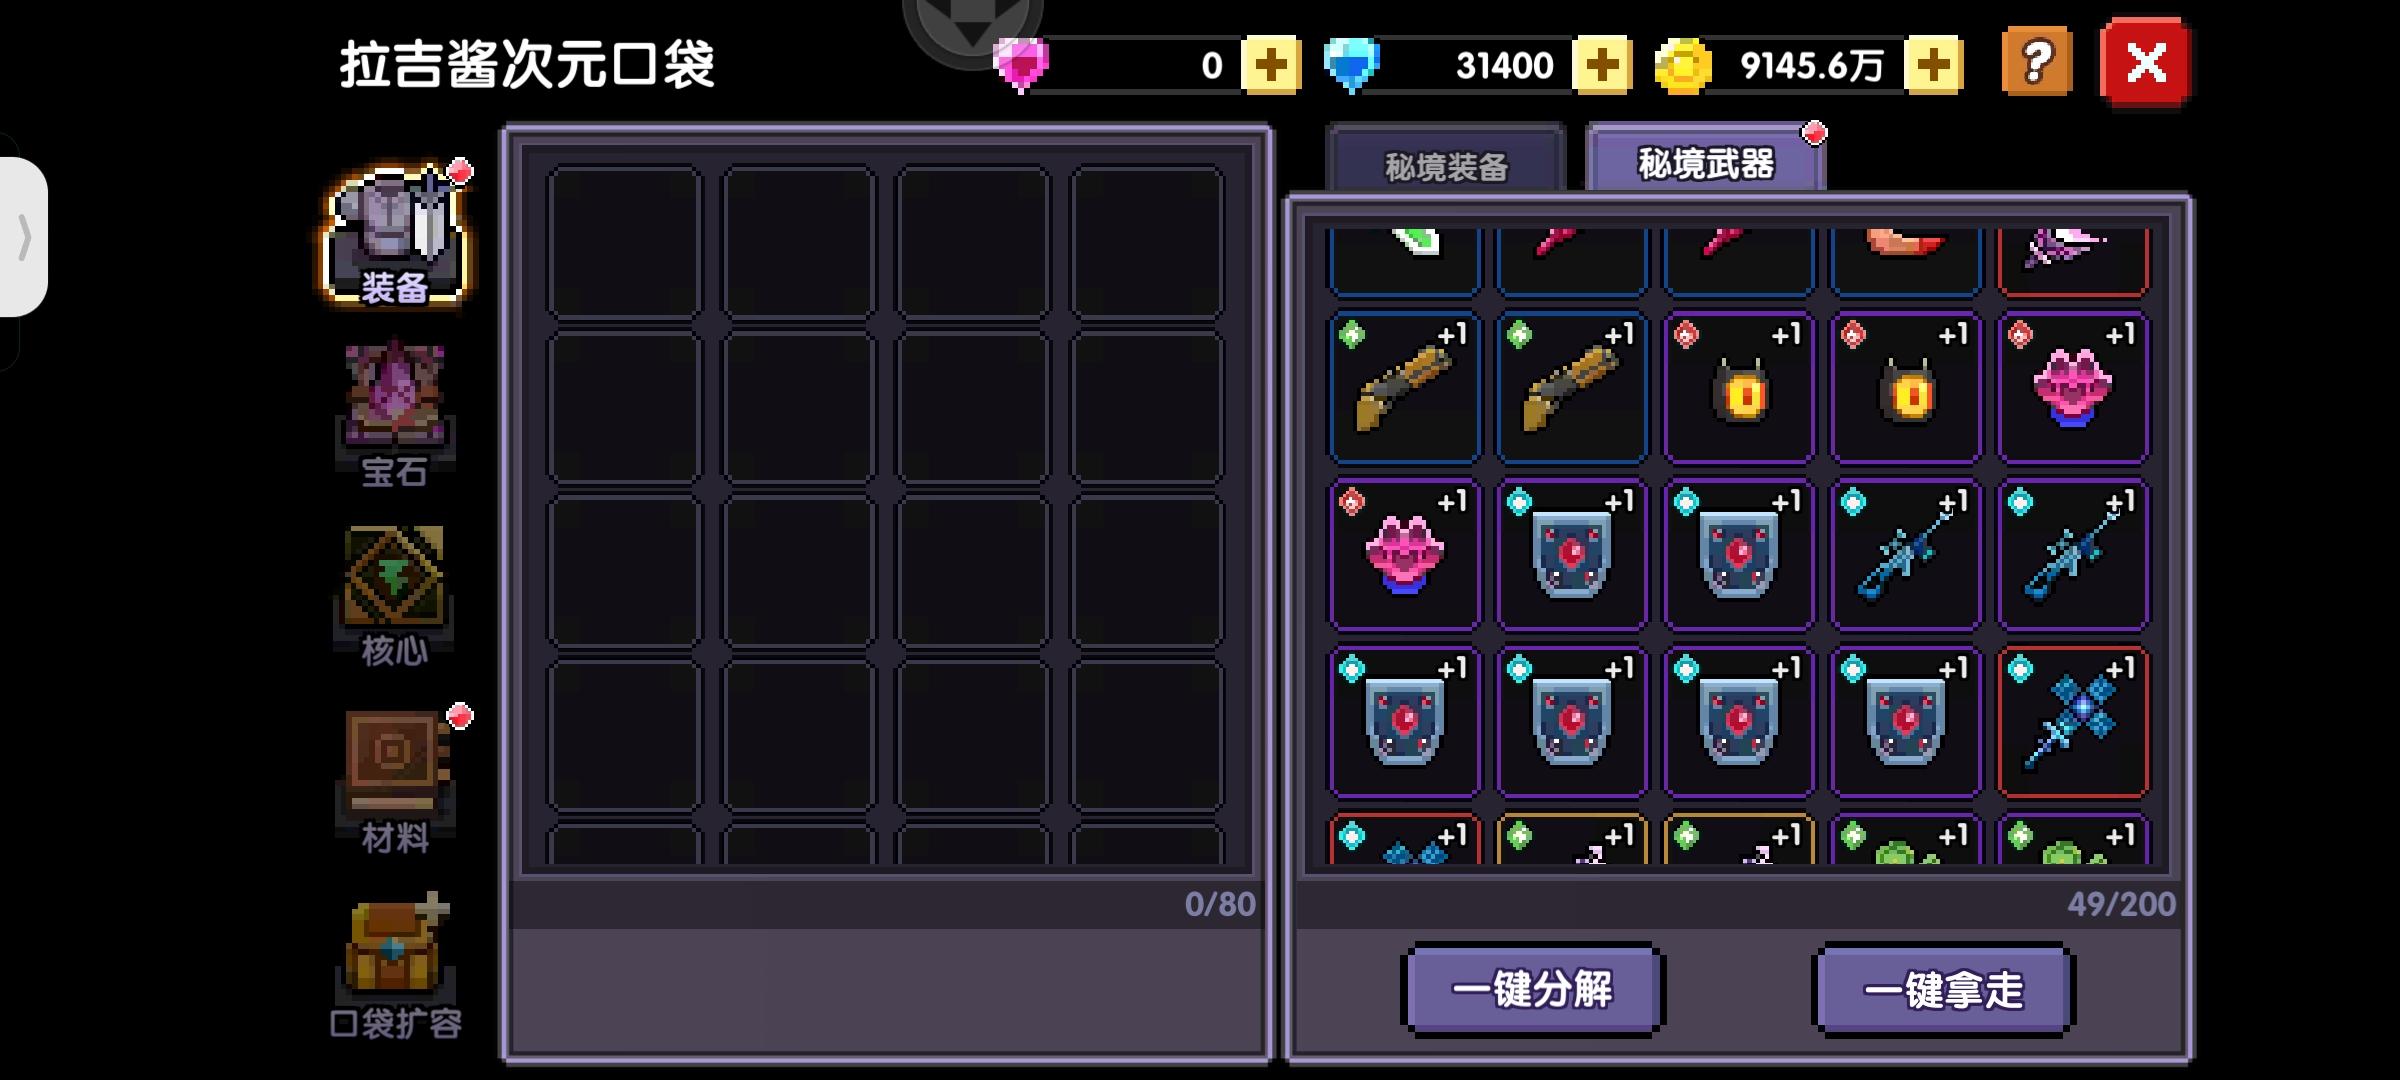
Task: Select the first empty pocket slot
Action: [x=624, y=242]
